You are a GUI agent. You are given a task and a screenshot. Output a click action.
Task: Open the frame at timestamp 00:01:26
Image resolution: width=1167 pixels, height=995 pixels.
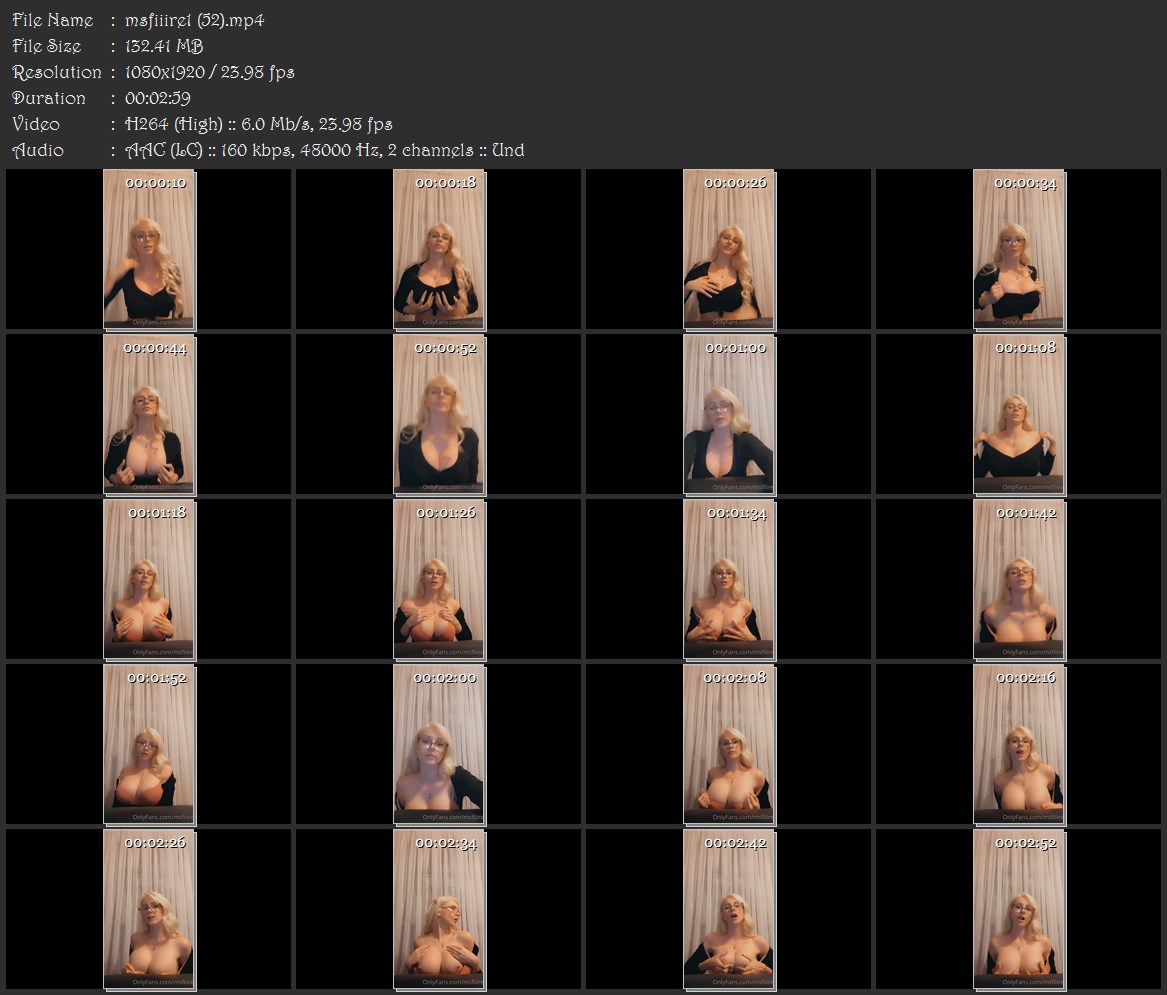tap(439, 580)
